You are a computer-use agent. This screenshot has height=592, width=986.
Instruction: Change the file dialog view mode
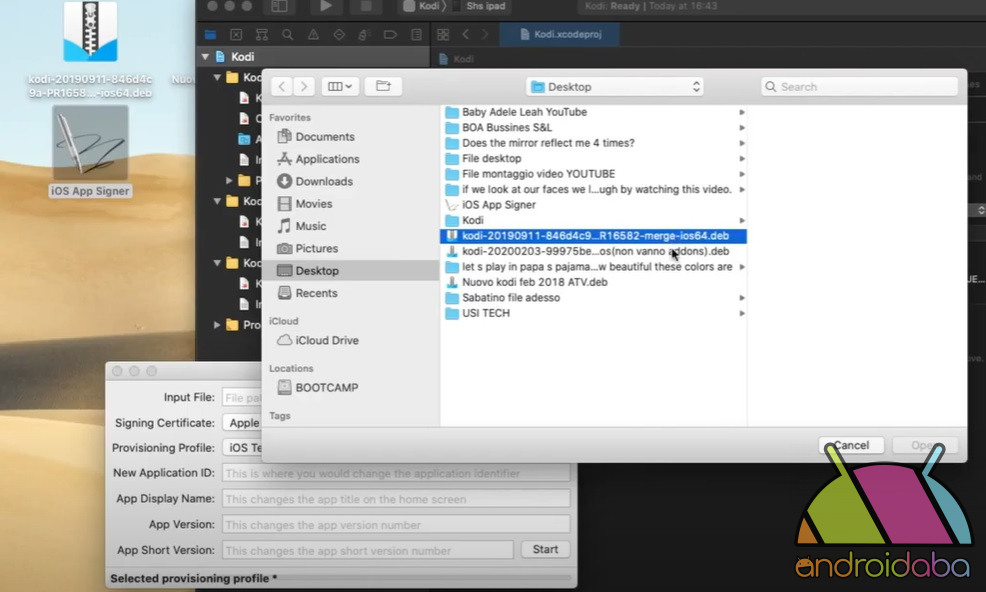tap(340, 86)
